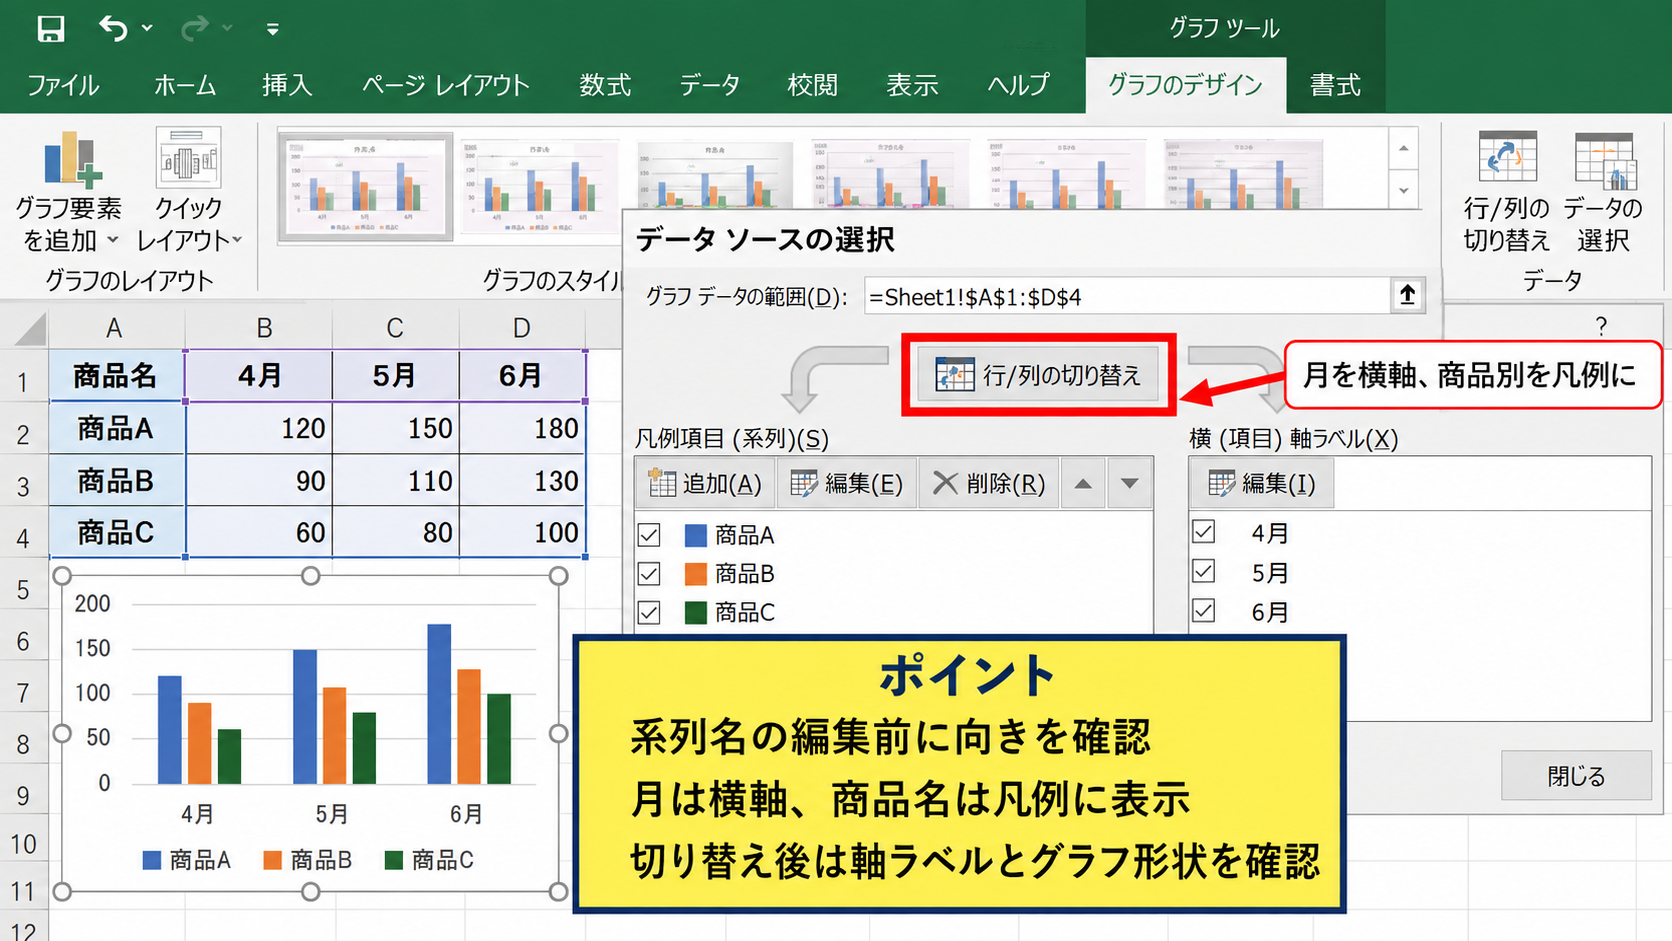This screenshot has height=941, width=1672.
Task: Open the ファイル tab
Action: 63,85
